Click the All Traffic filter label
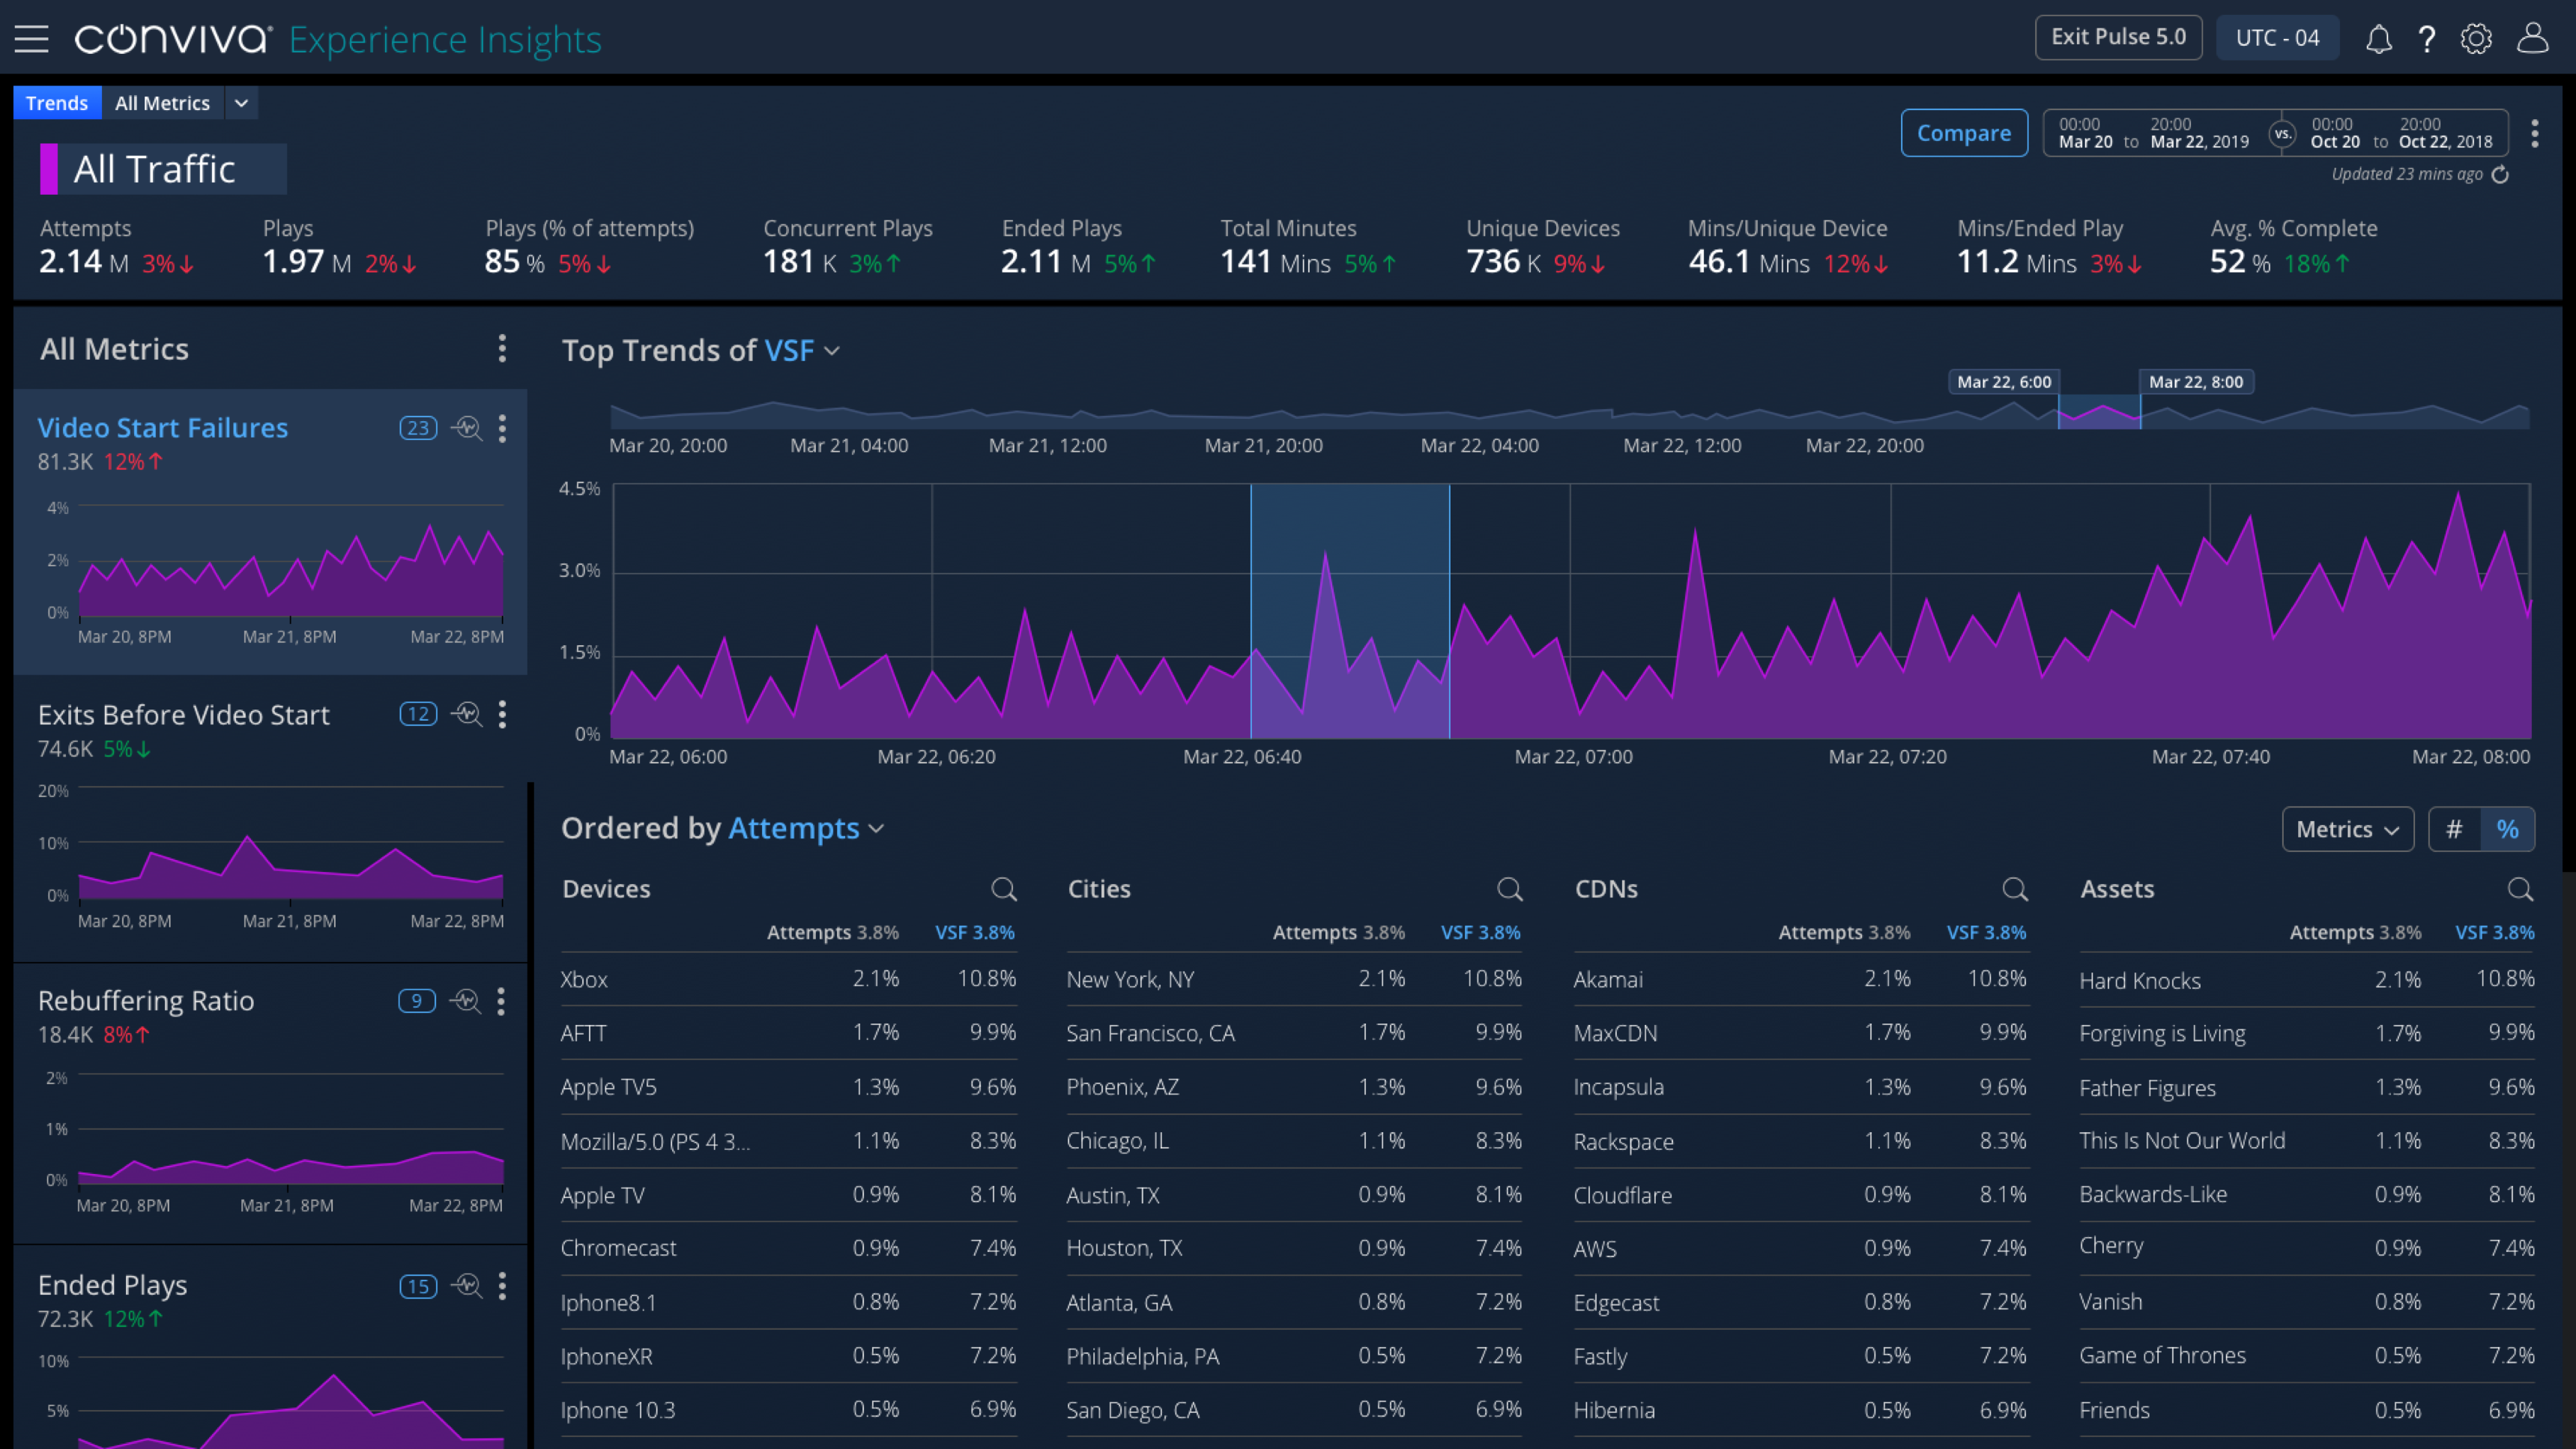Viewport: 2576px width, 1449px height. 154,169
